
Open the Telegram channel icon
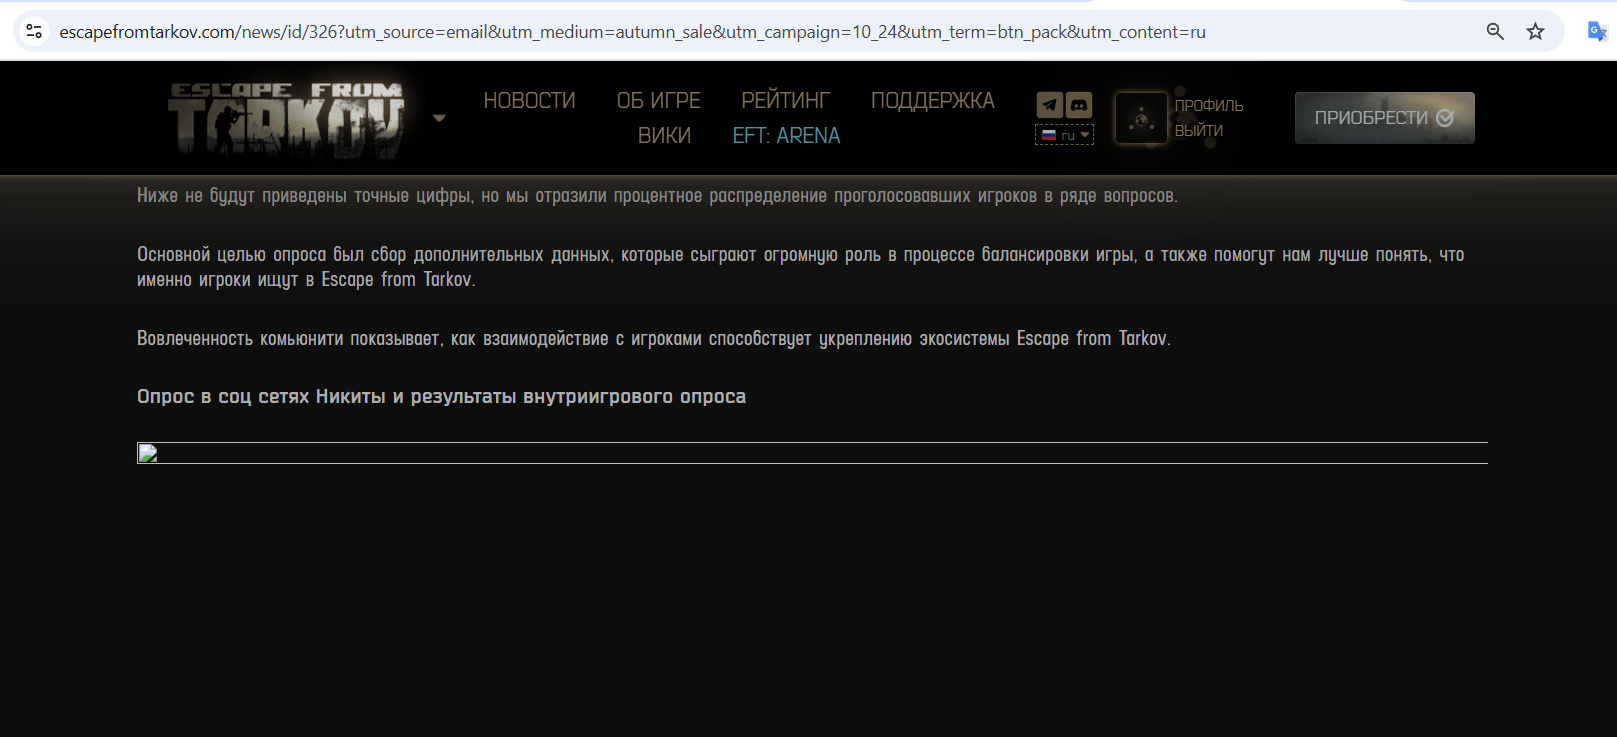pos(1049,104)
